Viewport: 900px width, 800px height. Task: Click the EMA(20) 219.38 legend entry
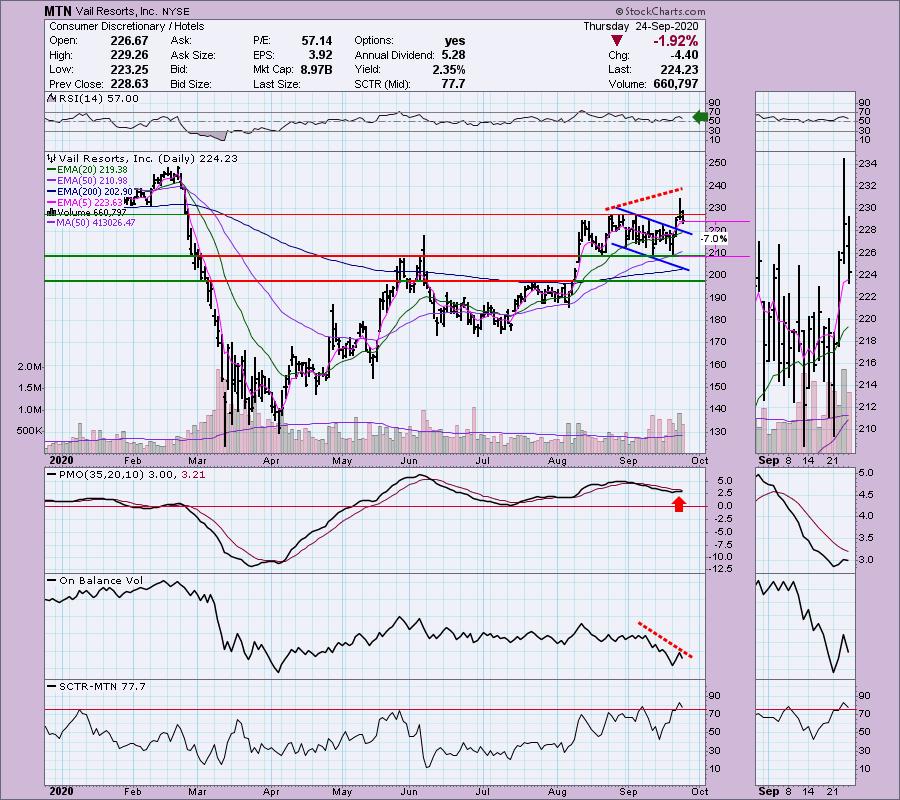click(92, 170)
